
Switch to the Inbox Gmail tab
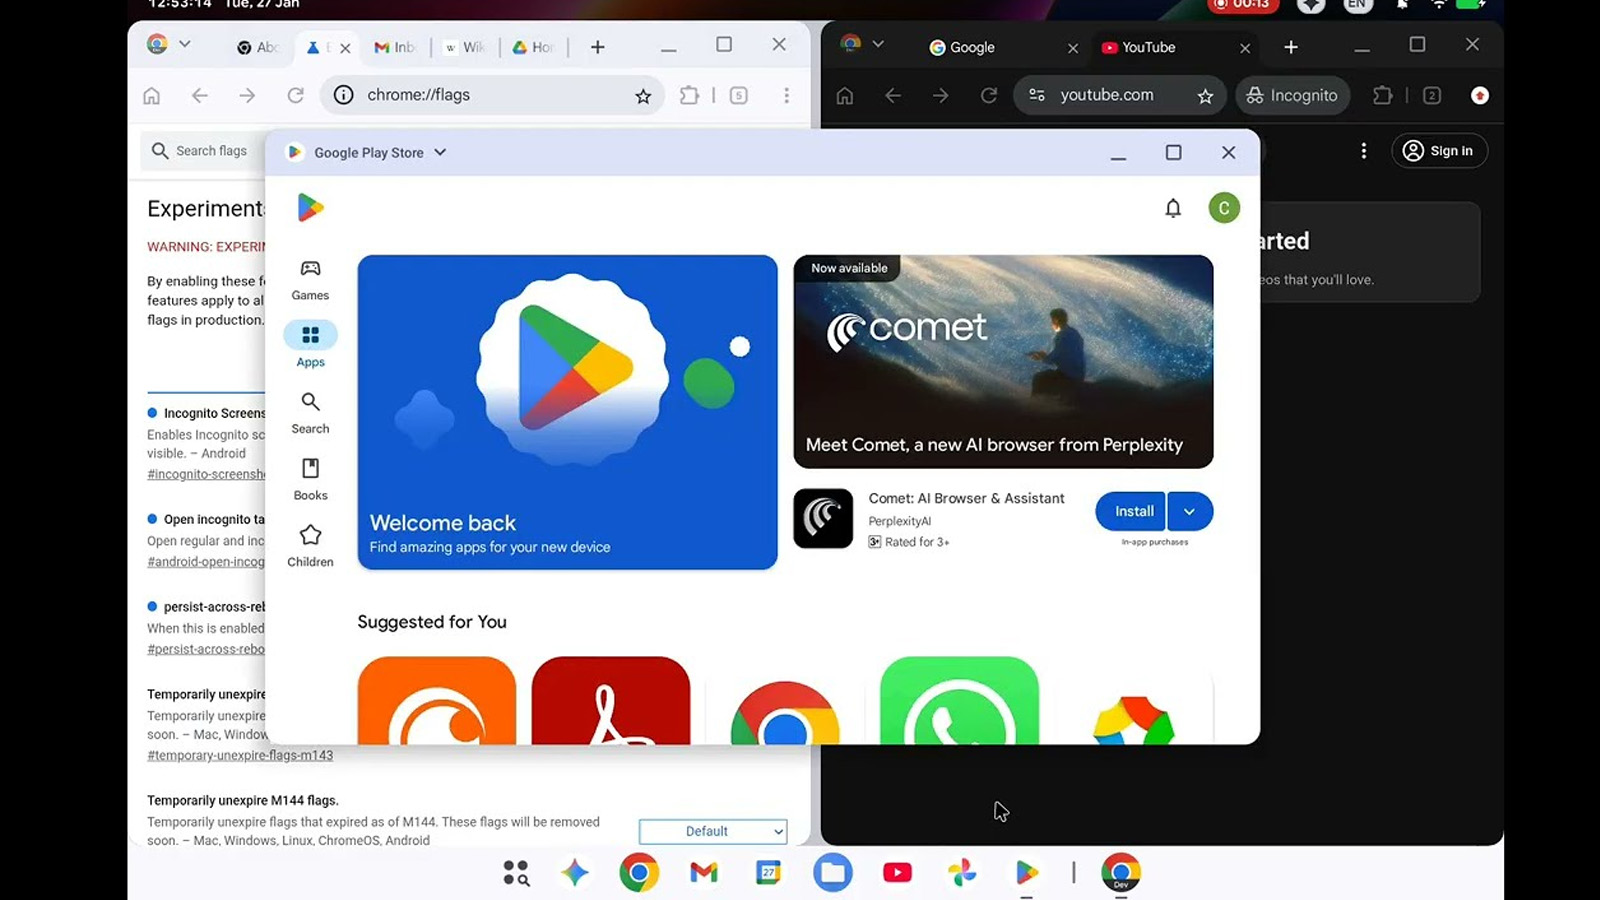click(x=397, y=46)
